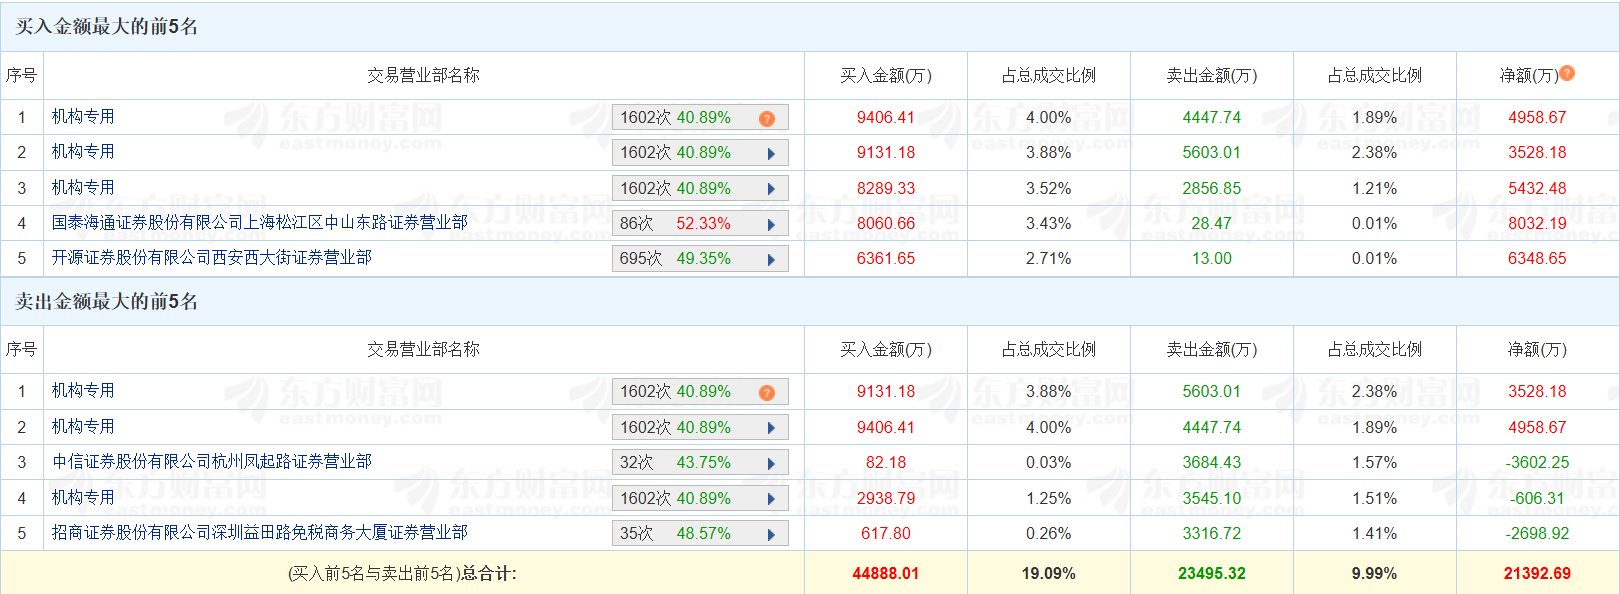Click the total net amount 21392.69
Screen dimensions: 1620x594
click(x=1537, y=574)
